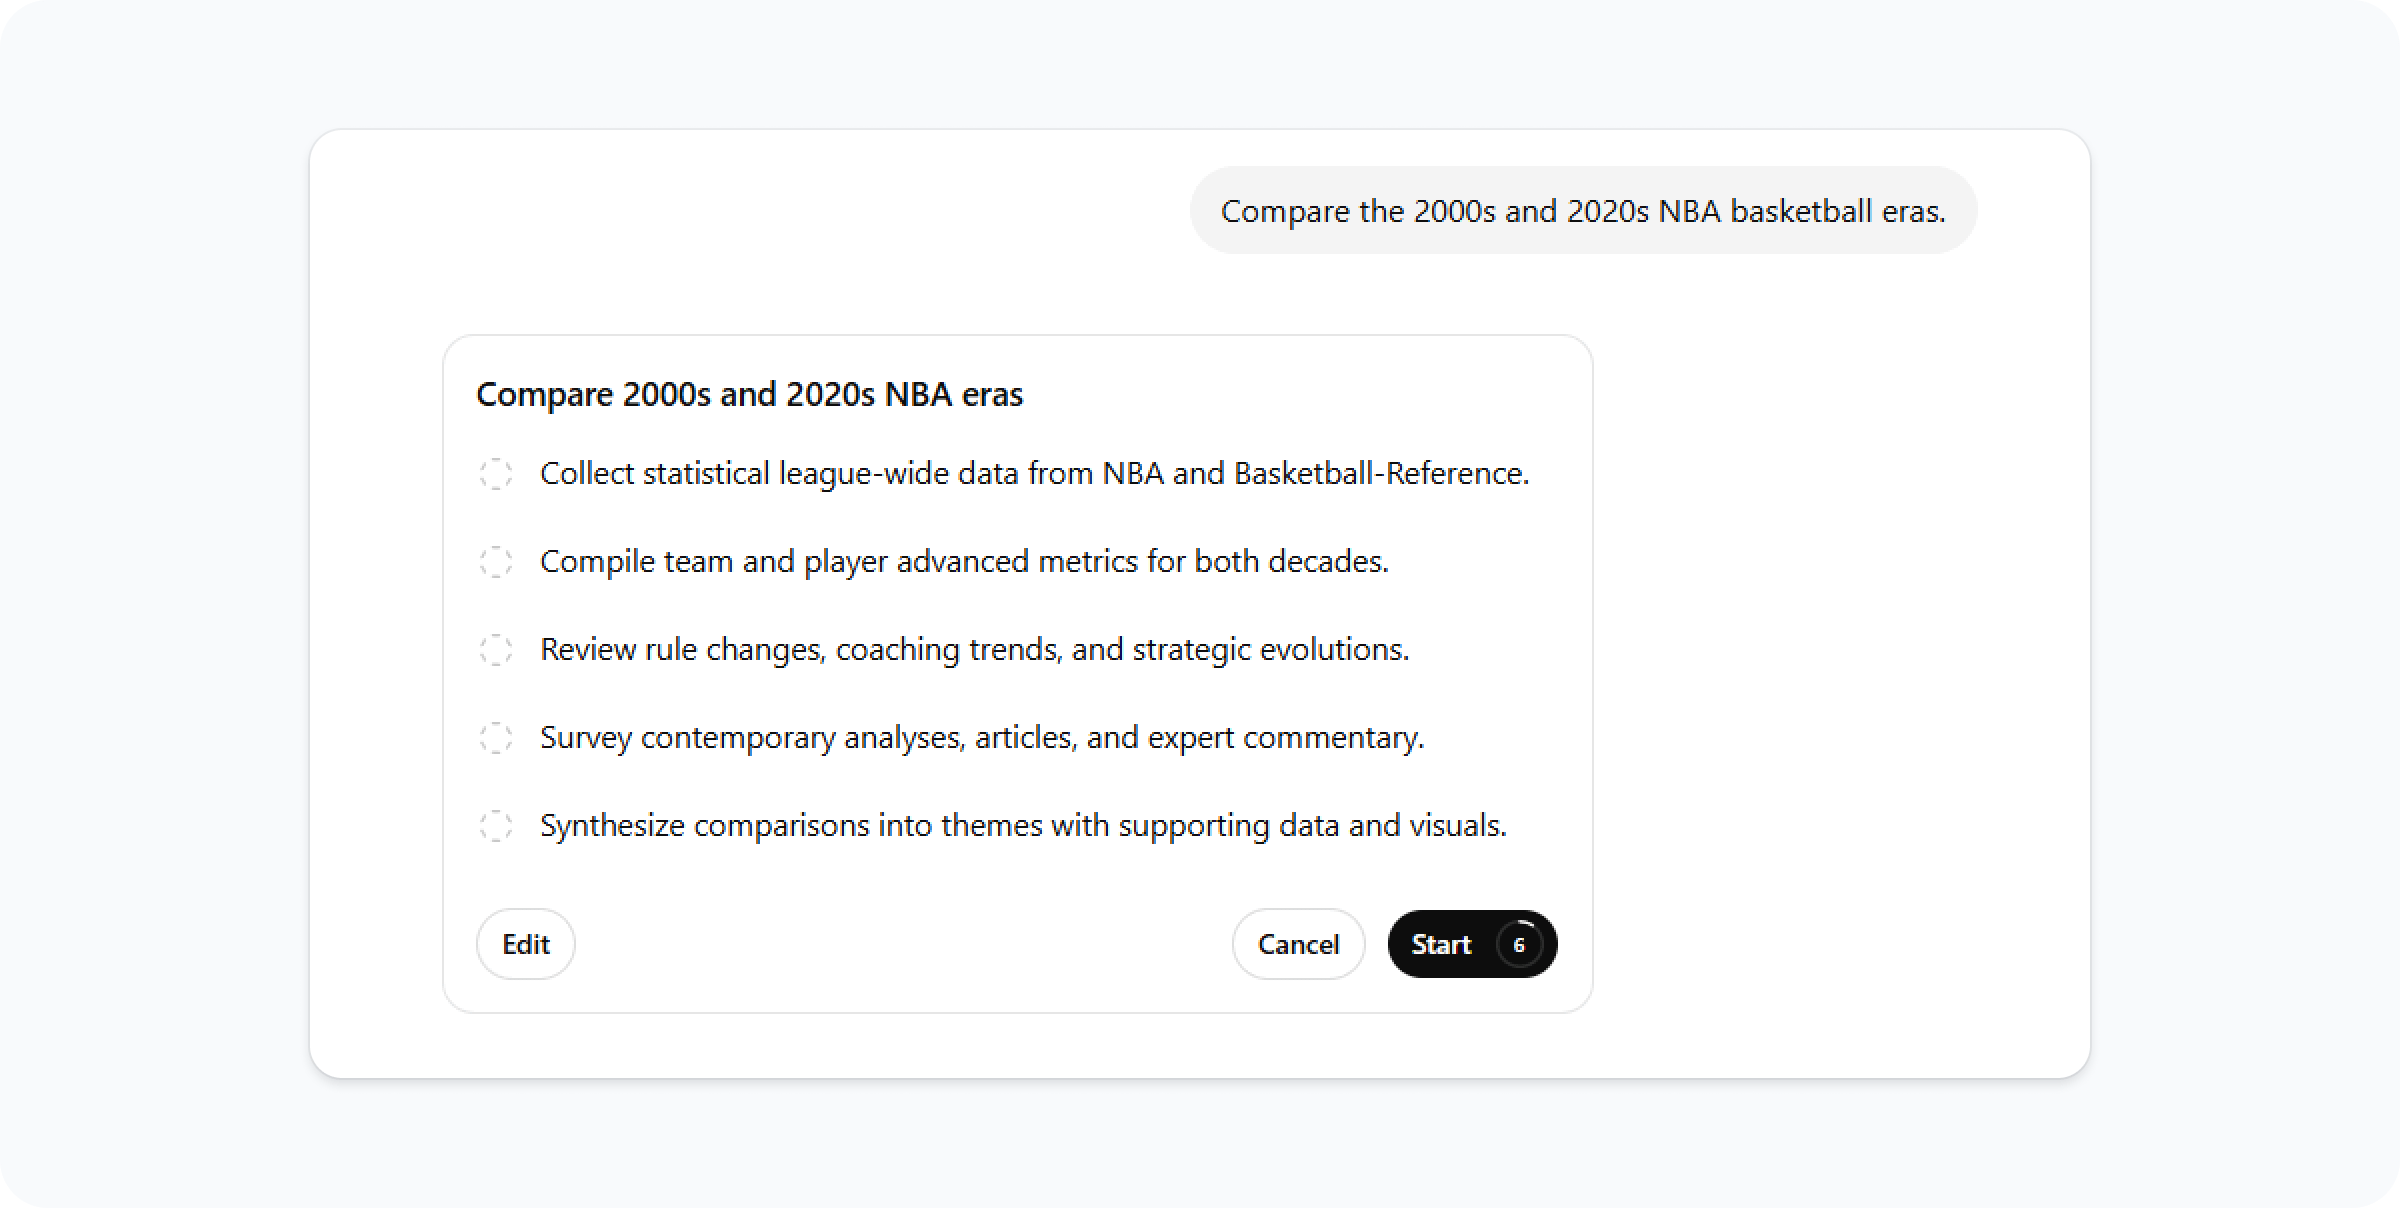This screenshot has width=2400, height=1208.
Task: Edit the research plan
Action: coord(525,944)
